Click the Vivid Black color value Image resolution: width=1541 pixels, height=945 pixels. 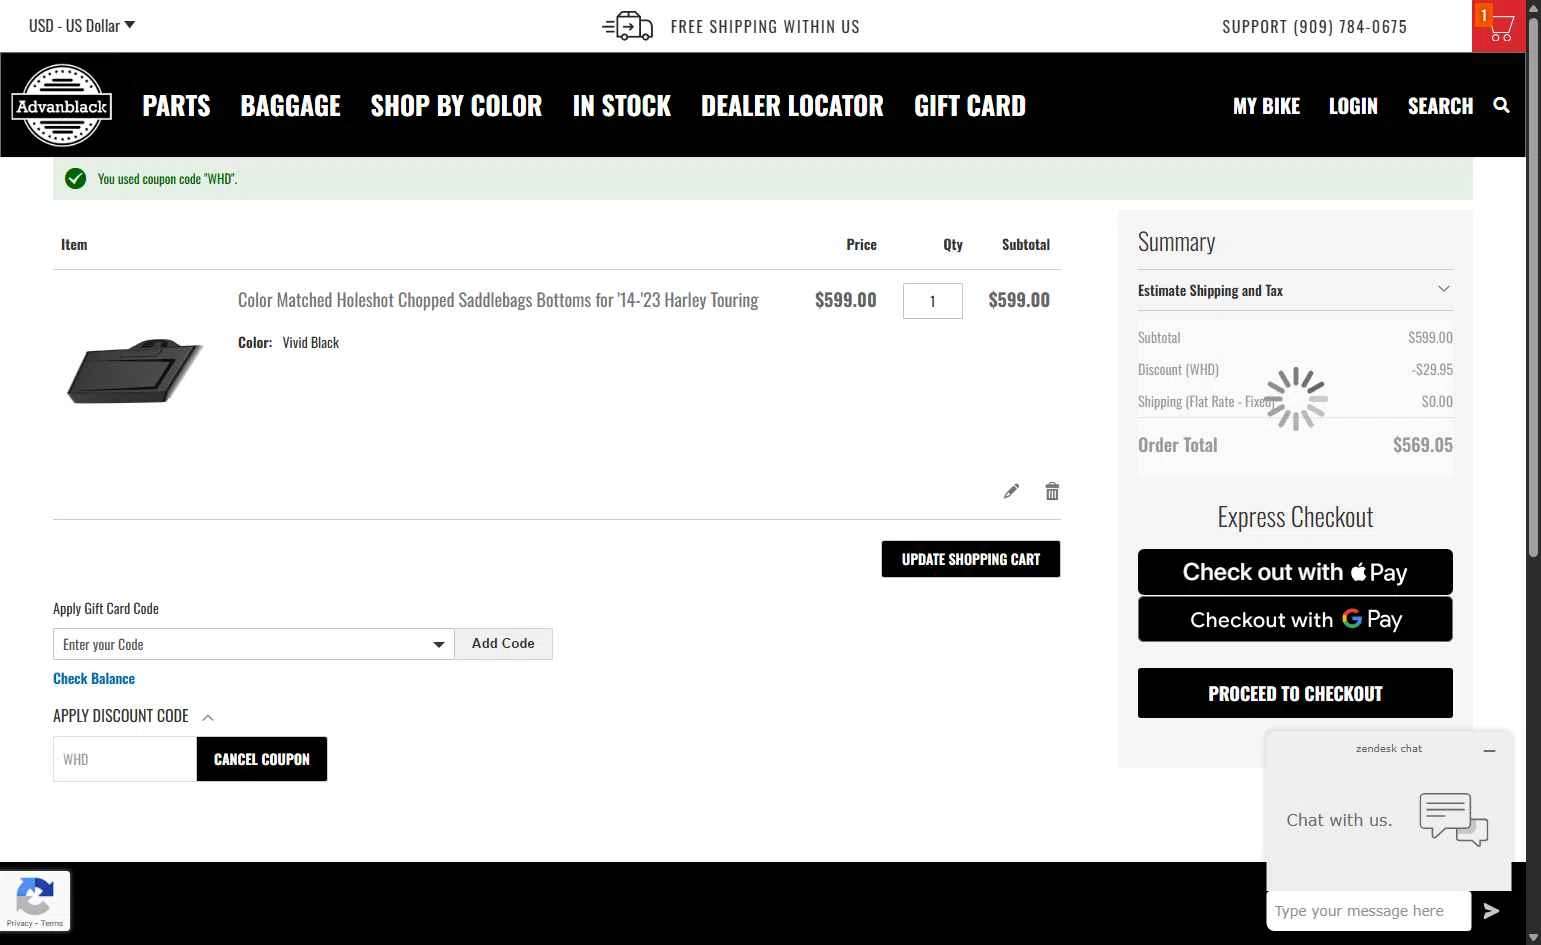[x=310, y=342]
